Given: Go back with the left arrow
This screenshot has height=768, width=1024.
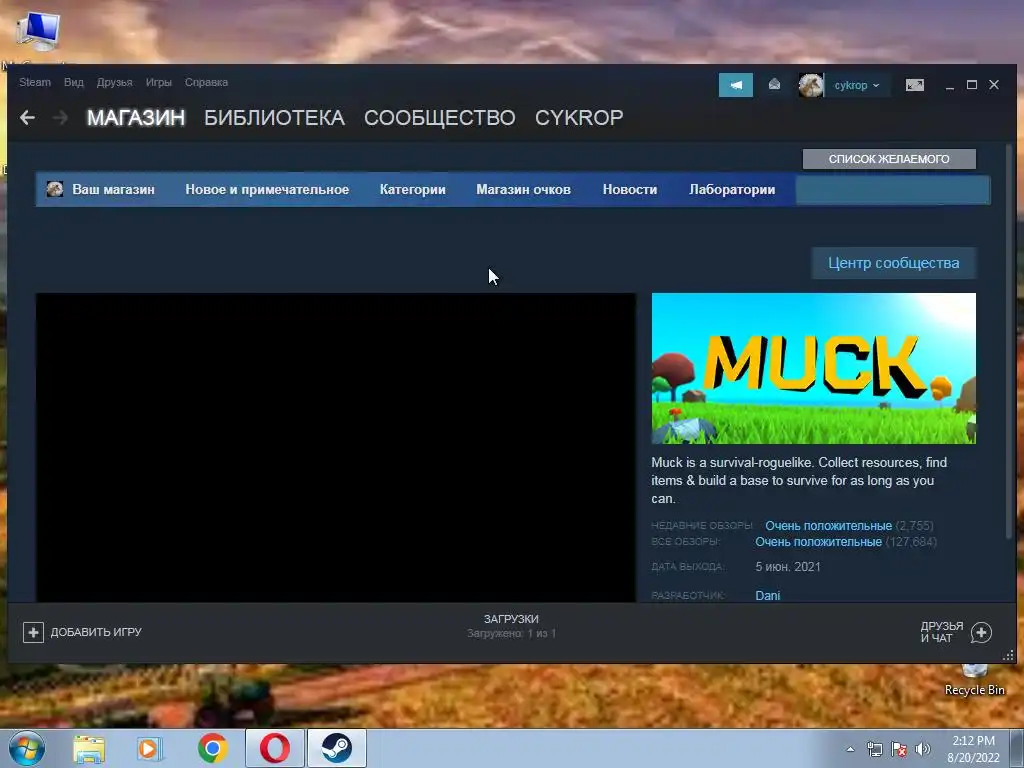Looking at the screenshot, I should (x=27, y=118).
